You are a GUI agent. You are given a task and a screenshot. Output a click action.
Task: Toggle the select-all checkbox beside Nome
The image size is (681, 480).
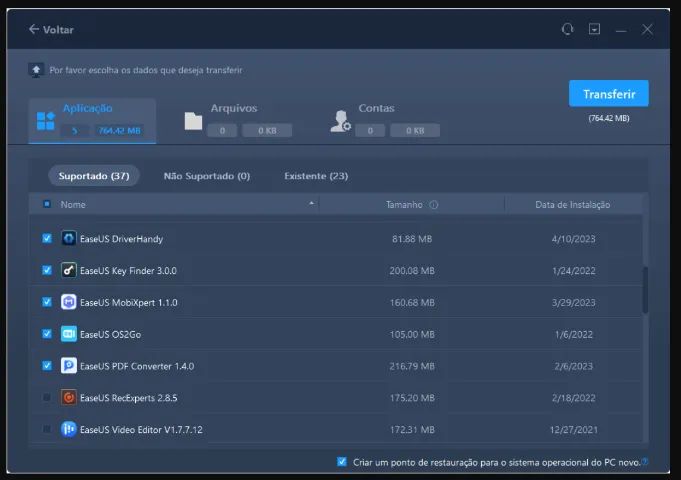coord(47,204)
